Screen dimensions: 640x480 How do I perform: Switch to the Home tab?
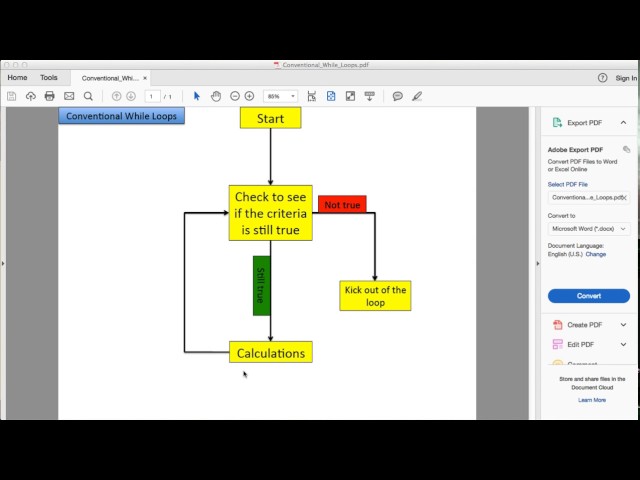coord(17,78)
